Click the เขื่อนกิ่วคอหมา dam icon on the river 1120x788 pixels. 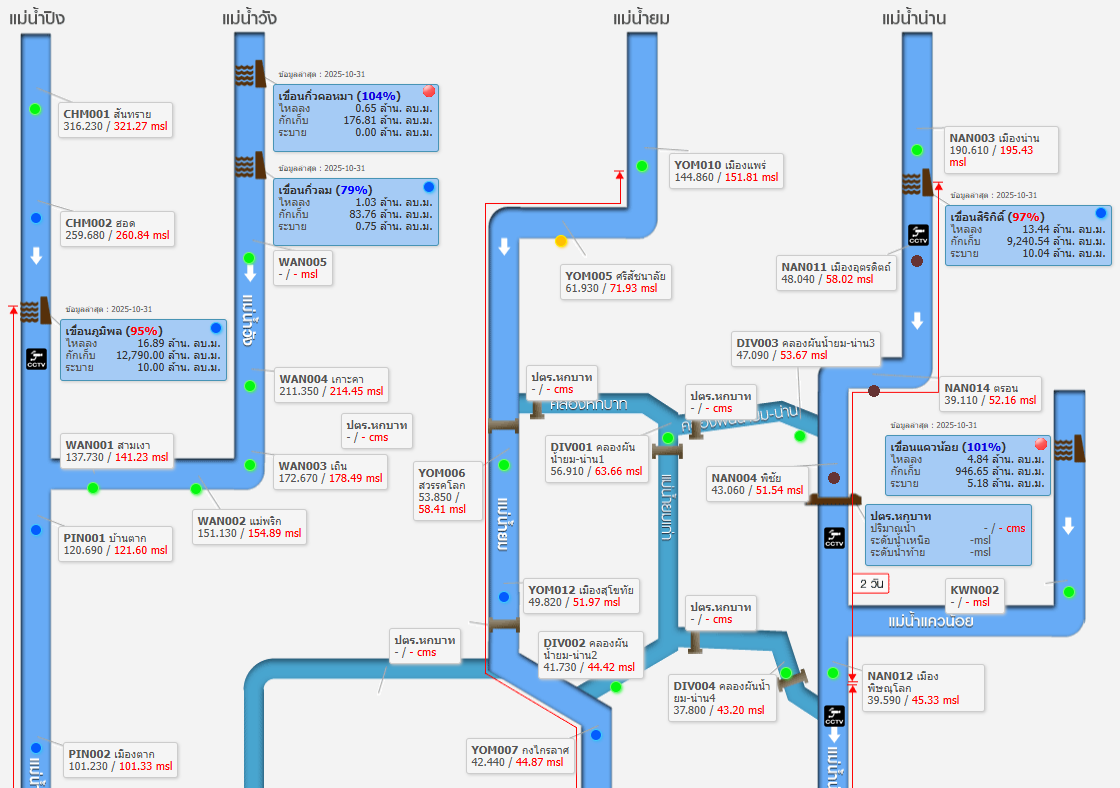coord(250,75)
